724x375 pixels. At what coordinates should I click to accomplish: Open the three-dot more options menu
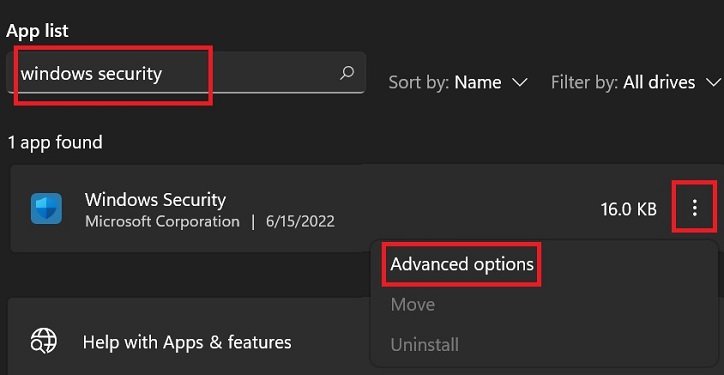pyautogui.click(x=694, y=209)
